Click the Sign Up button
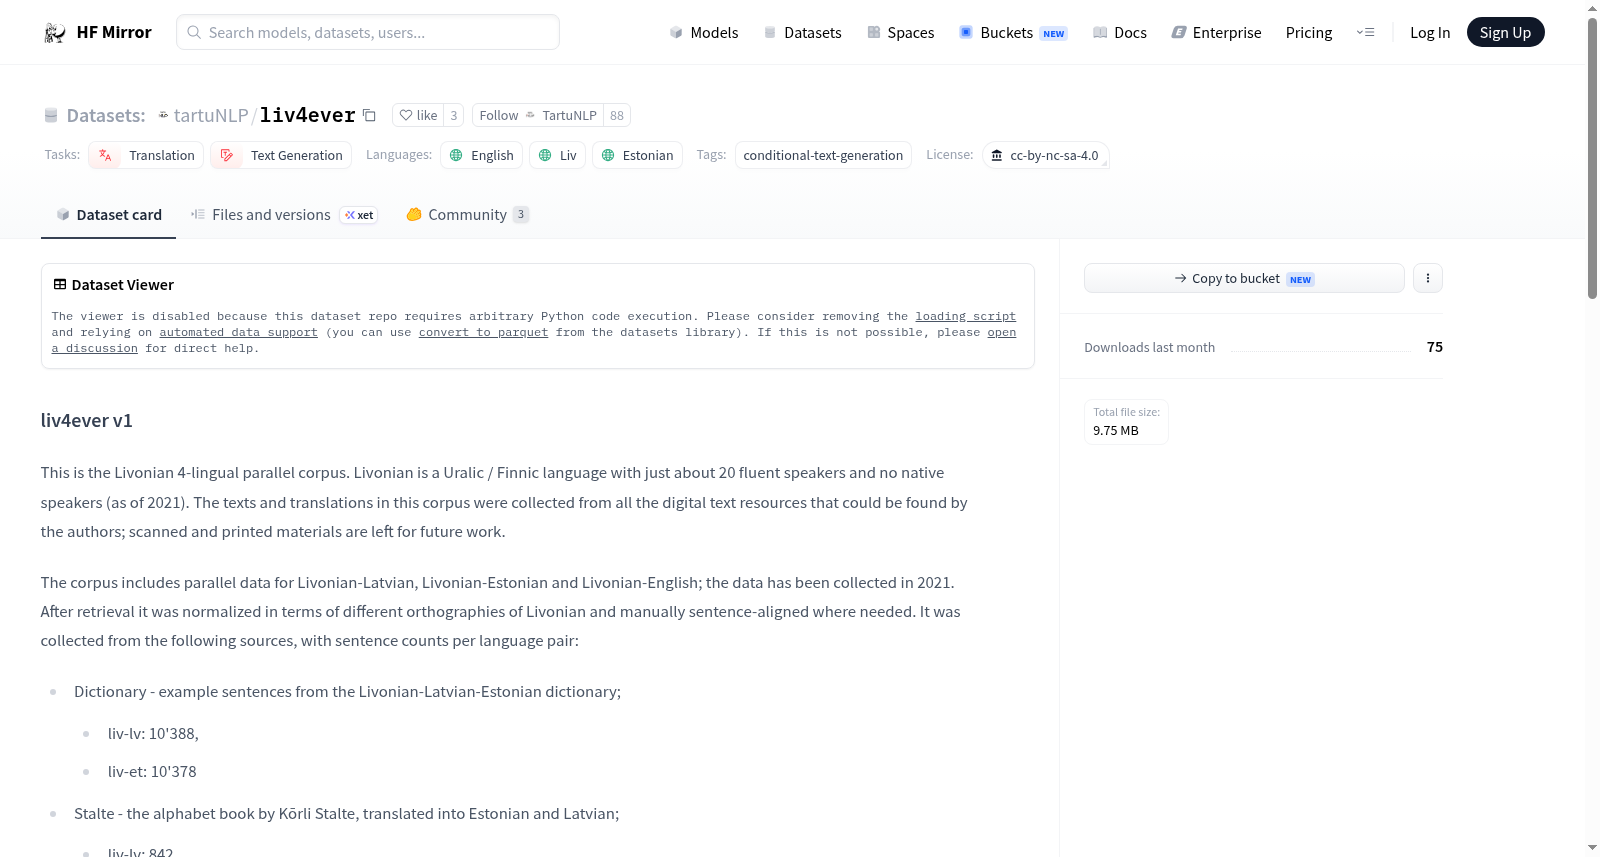1600x857 pixels. tap(1505, 32)
